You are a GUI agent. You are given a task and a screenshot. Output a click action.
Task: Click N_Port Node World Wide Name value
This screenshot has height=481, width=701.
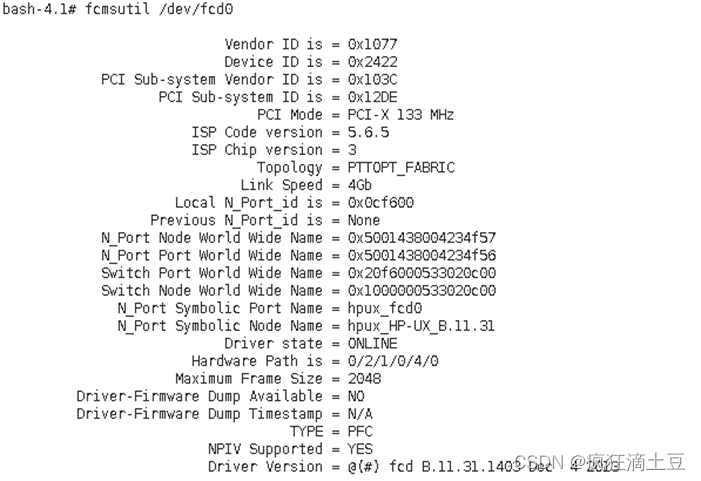[422, 238]
